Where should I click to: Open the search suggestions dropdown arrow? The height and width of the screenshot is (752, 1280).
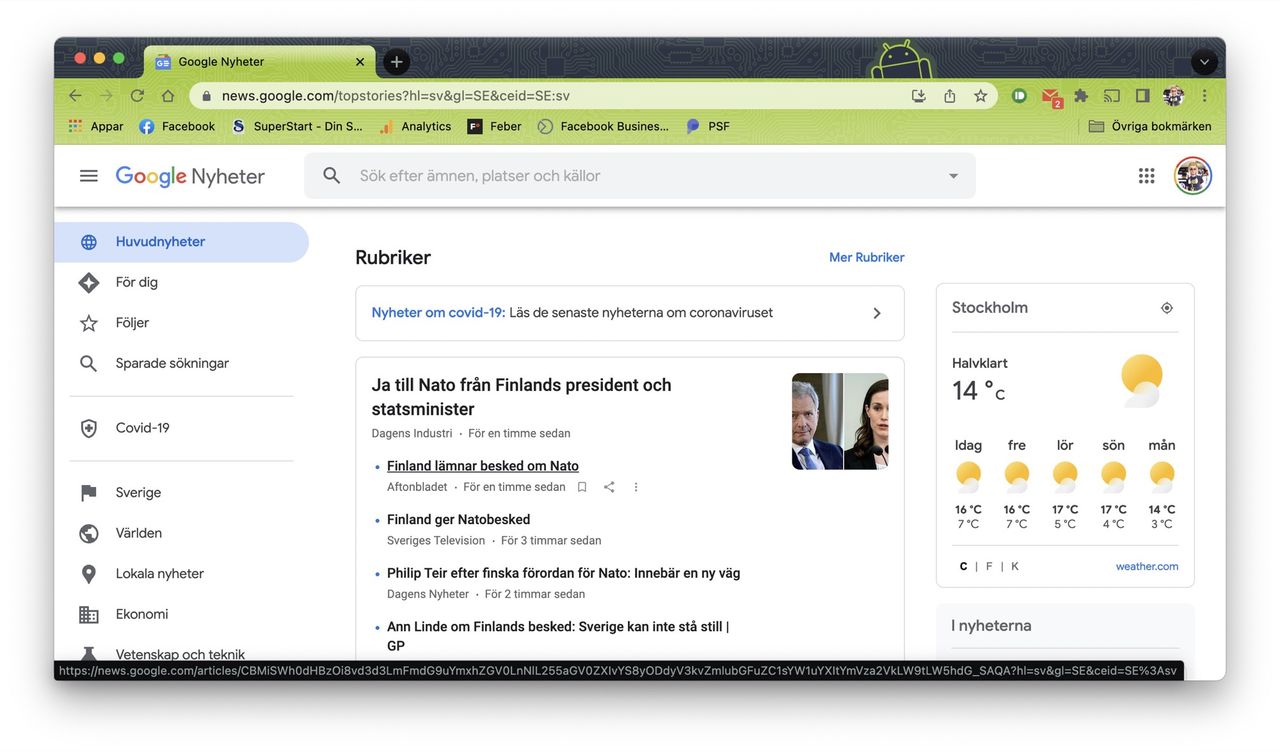952,175
